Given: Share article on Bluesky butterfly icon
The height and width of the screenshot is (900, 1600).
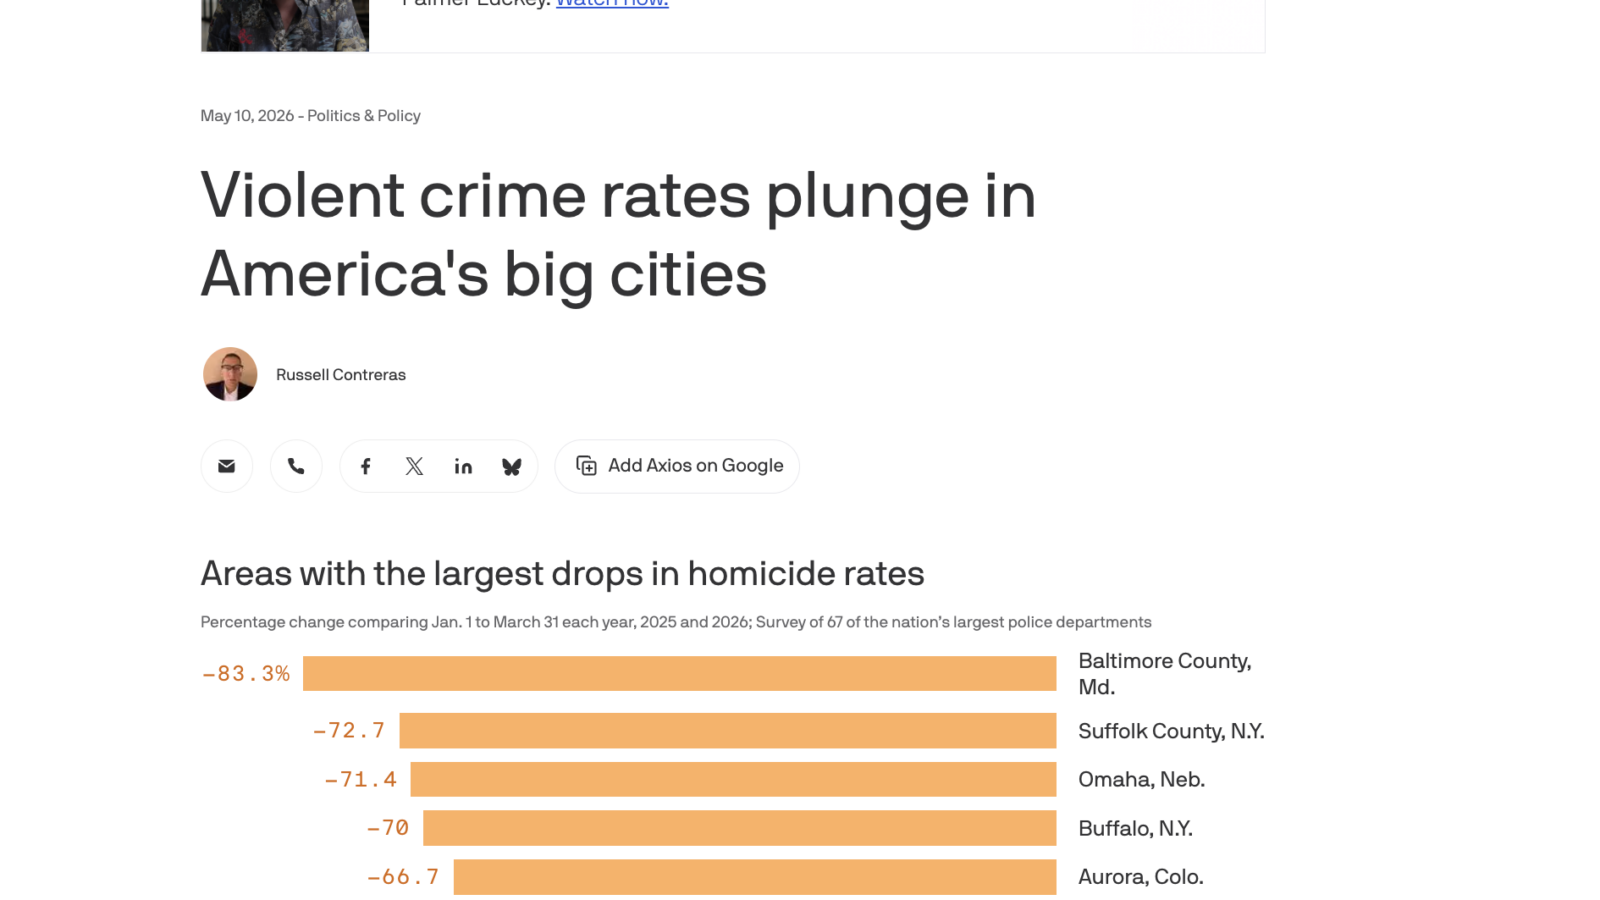Looking at the screenshot, I should [x=511, y=466].
